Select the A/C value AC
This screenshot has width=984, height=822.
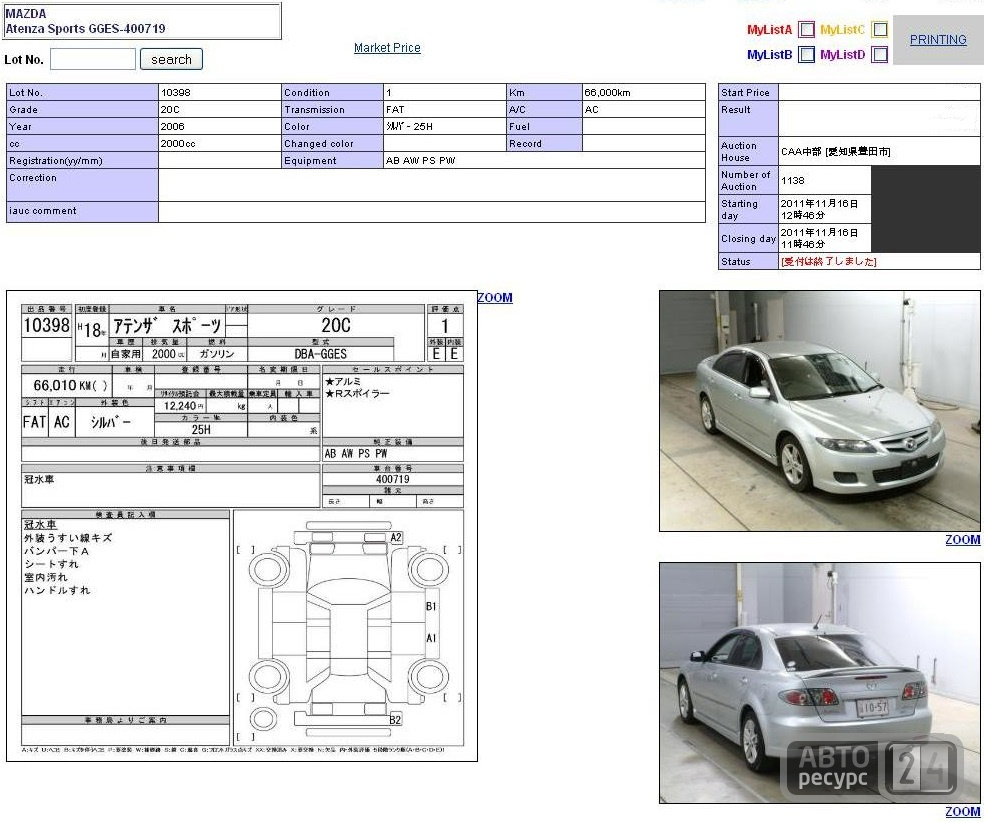point(592,109)
